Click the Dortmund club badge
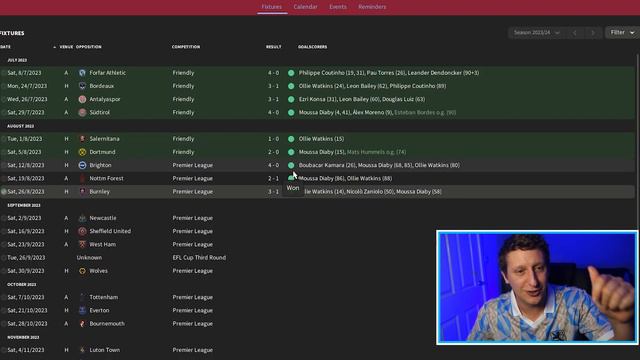Screen dimensions: 640x360 [82, 152]
